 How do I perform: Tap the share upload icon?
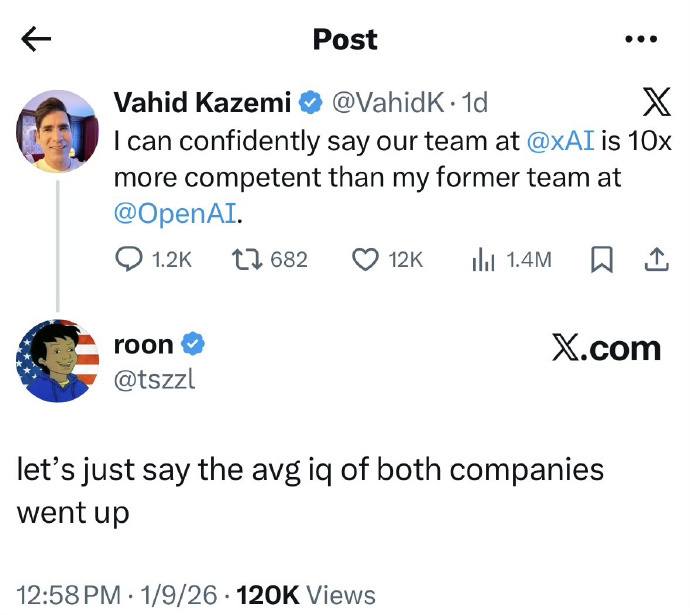click(655, 260)
